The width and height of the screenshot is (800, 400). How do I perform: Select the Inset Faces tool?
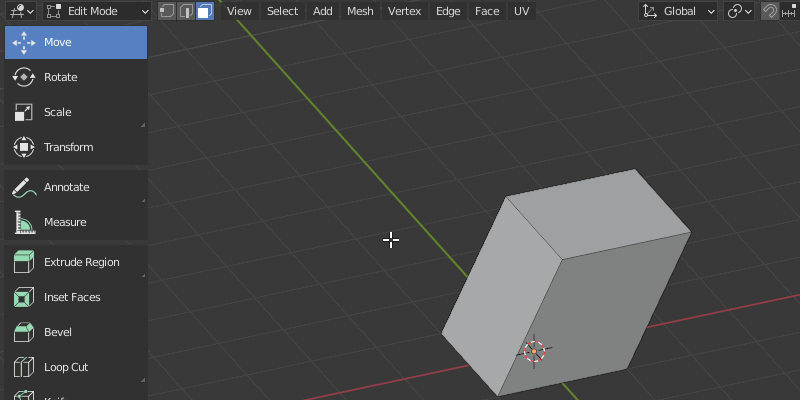(x=76, y=297)
